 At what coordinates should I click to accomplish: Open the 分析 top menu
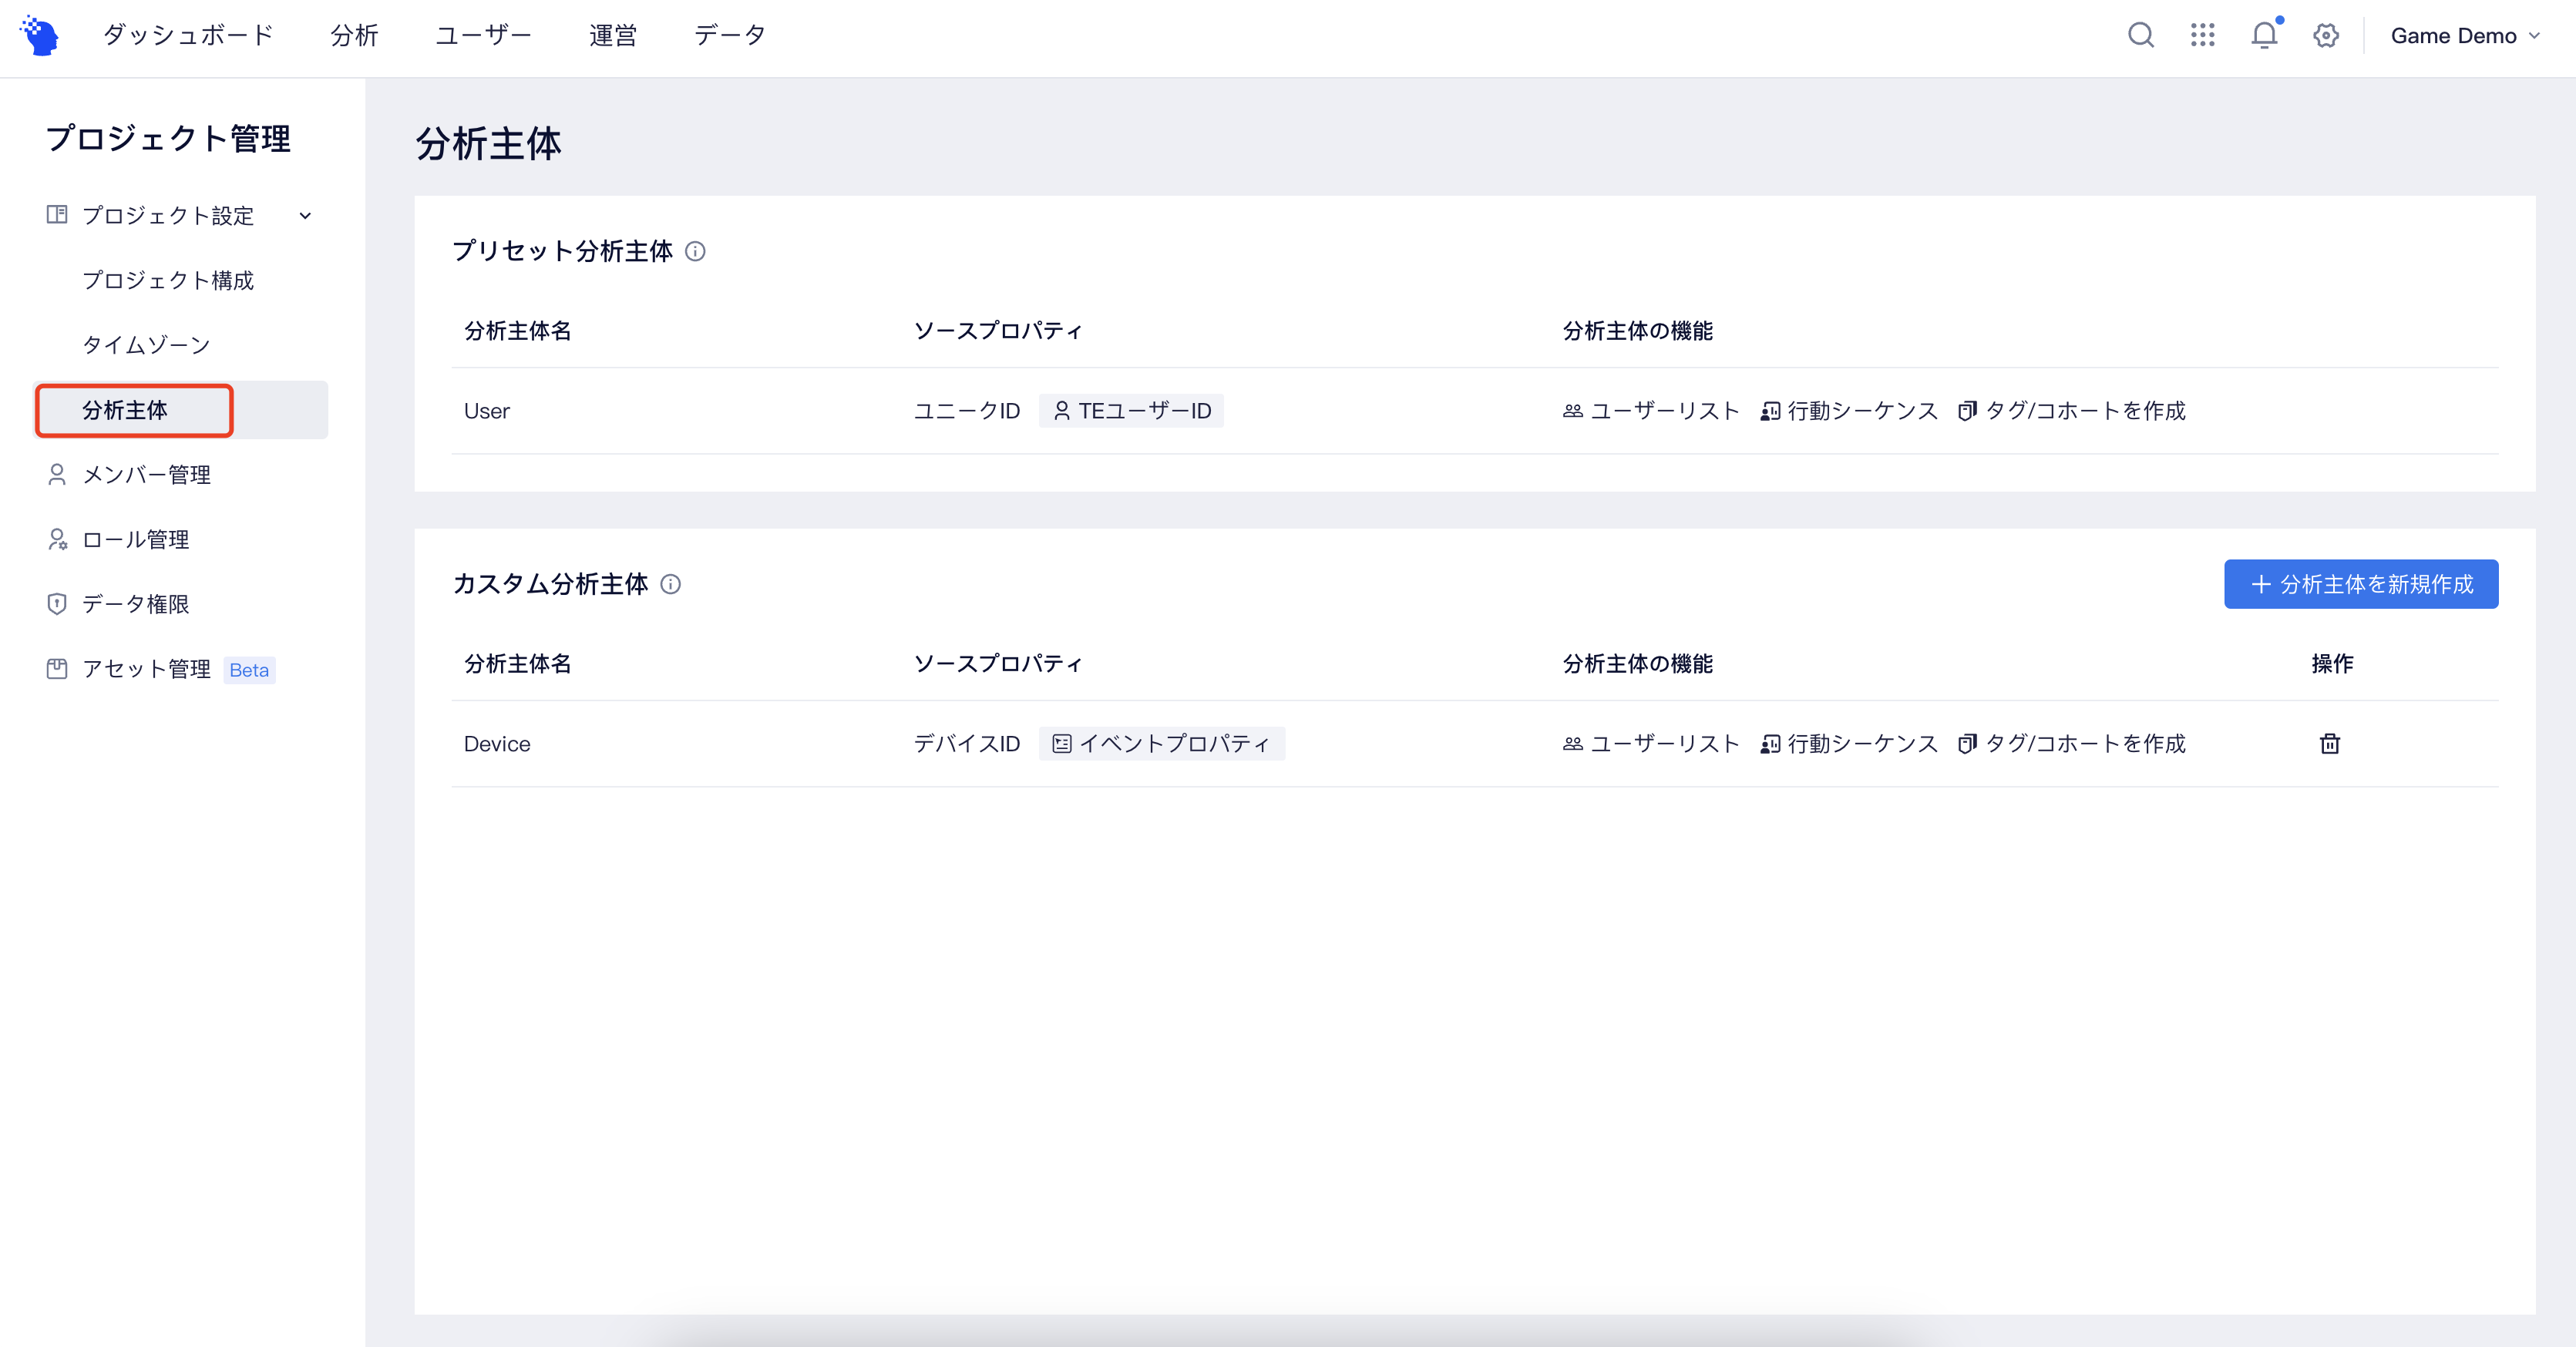tap(354, 36)
